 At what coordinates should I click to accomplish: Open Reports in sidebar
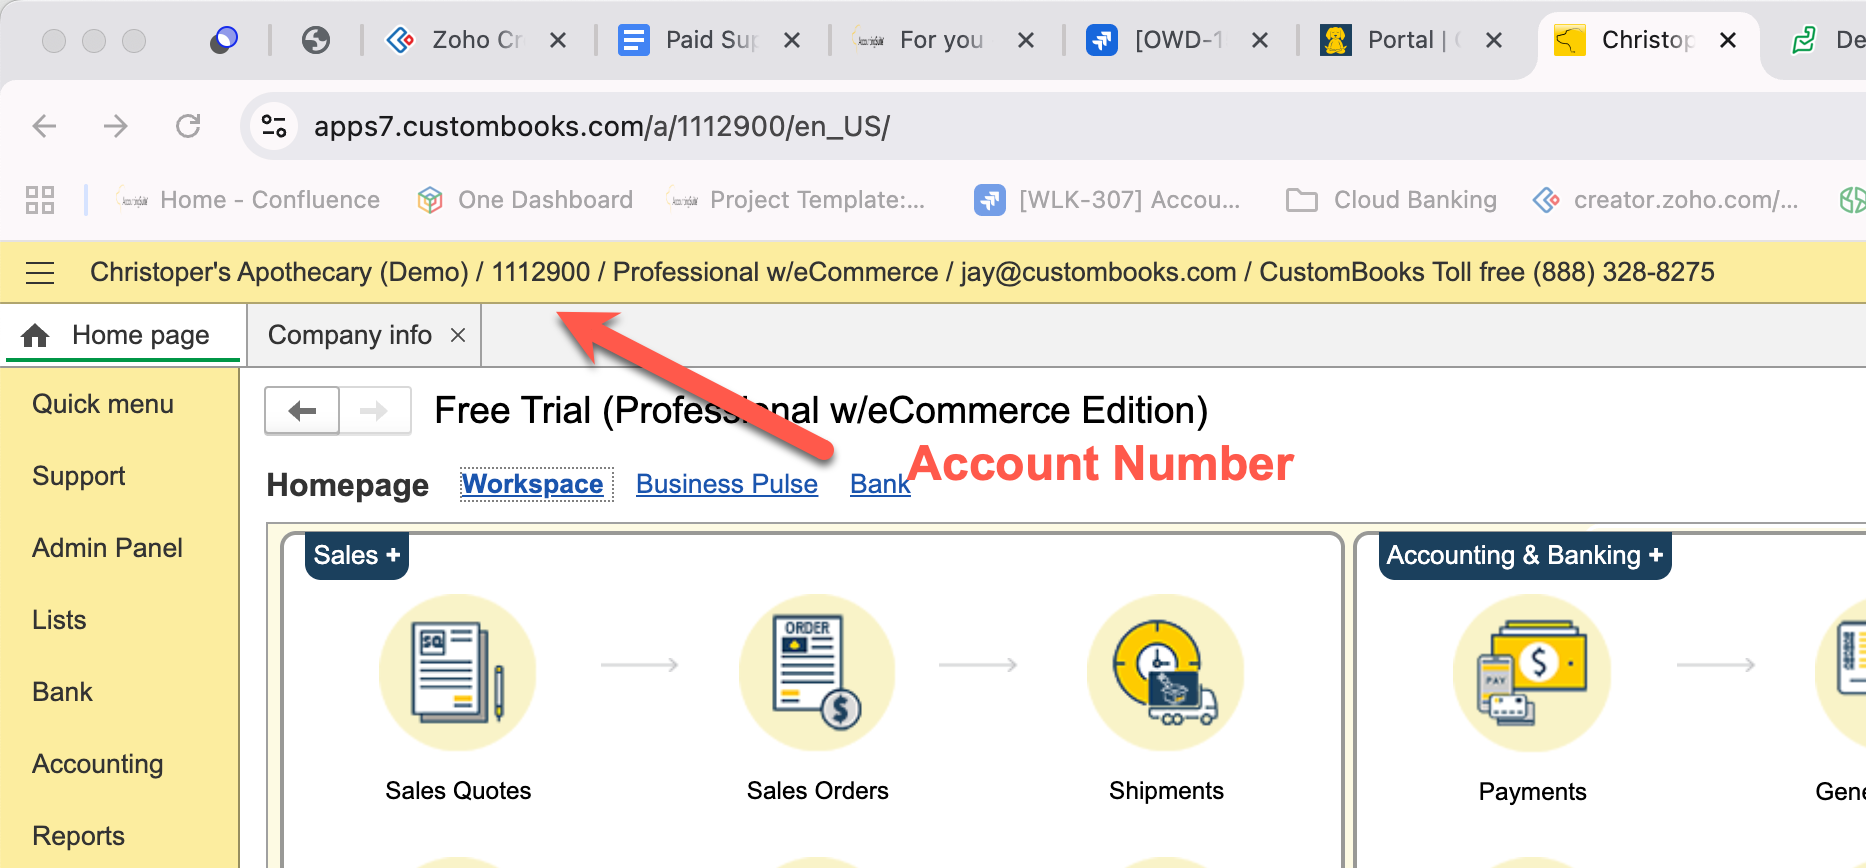(x=78, y=836)
